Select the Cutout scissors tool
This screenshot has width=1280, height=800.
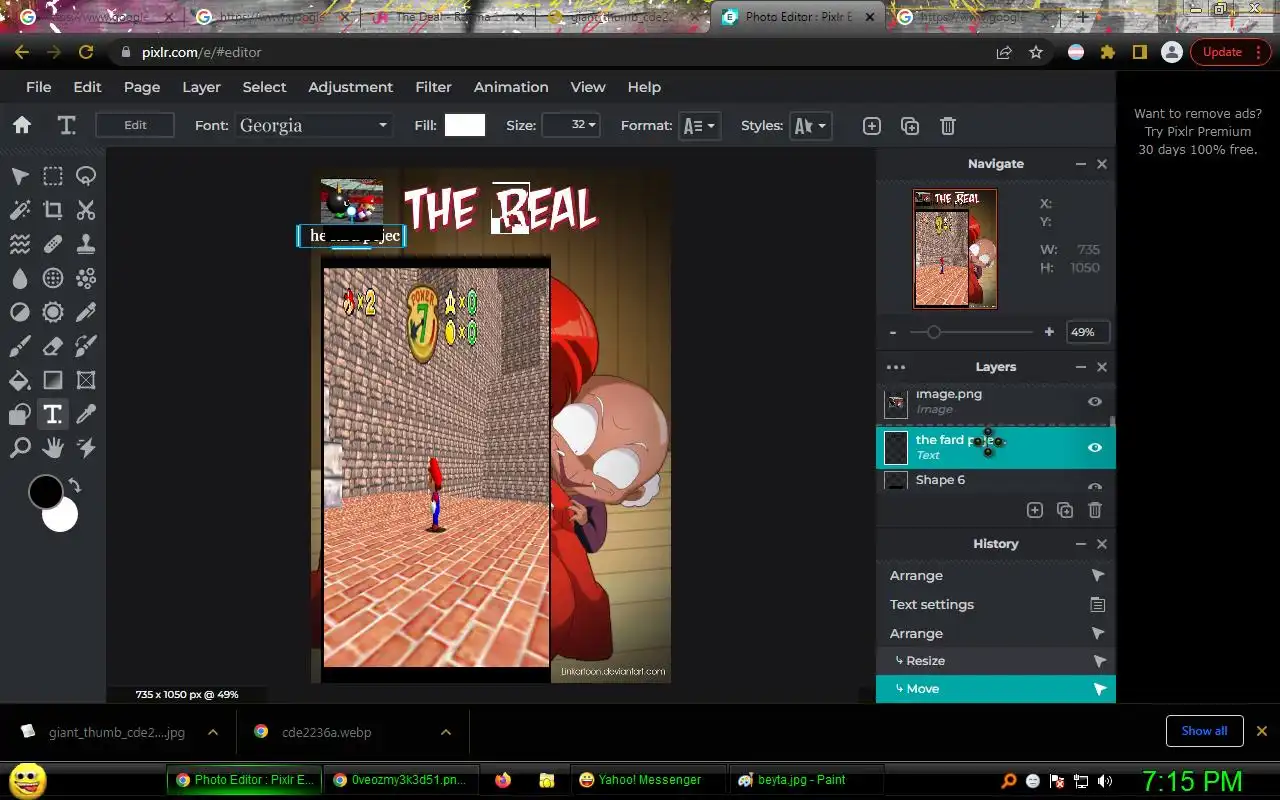pyautogui.click(x=86, y=210)
